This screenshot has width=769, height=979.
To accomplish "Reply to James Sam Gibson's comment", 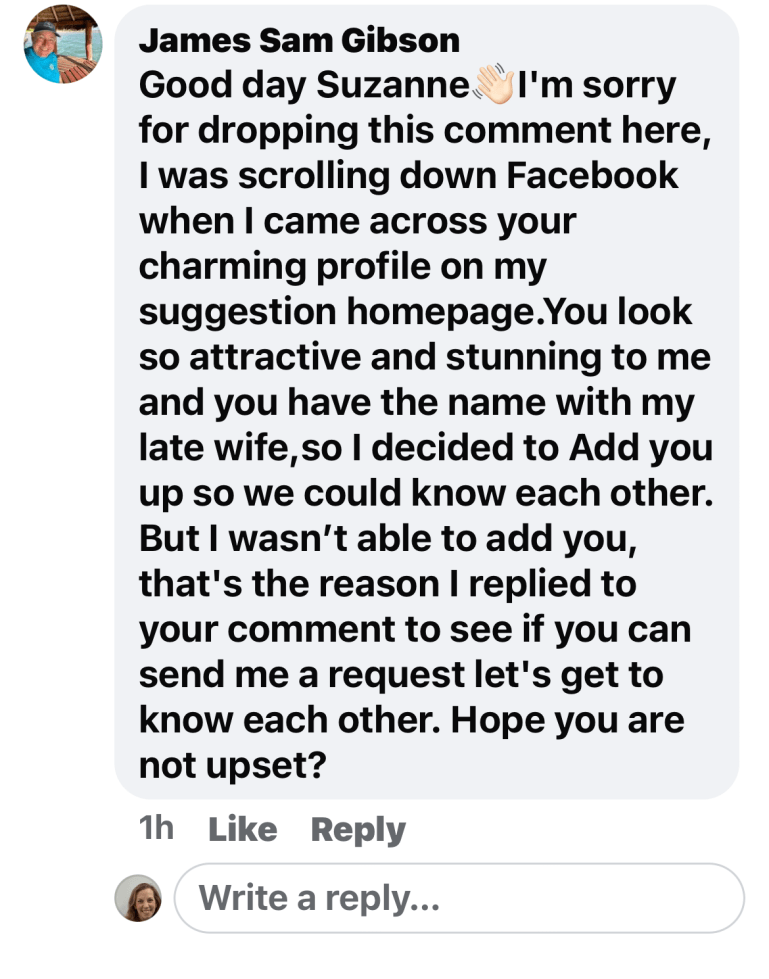I will point(358,829).
